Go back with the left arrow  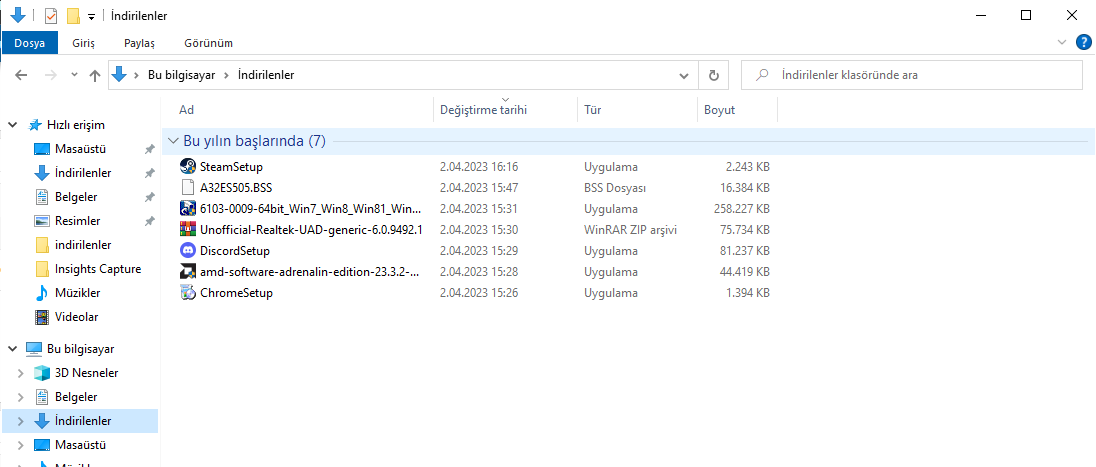21,76
